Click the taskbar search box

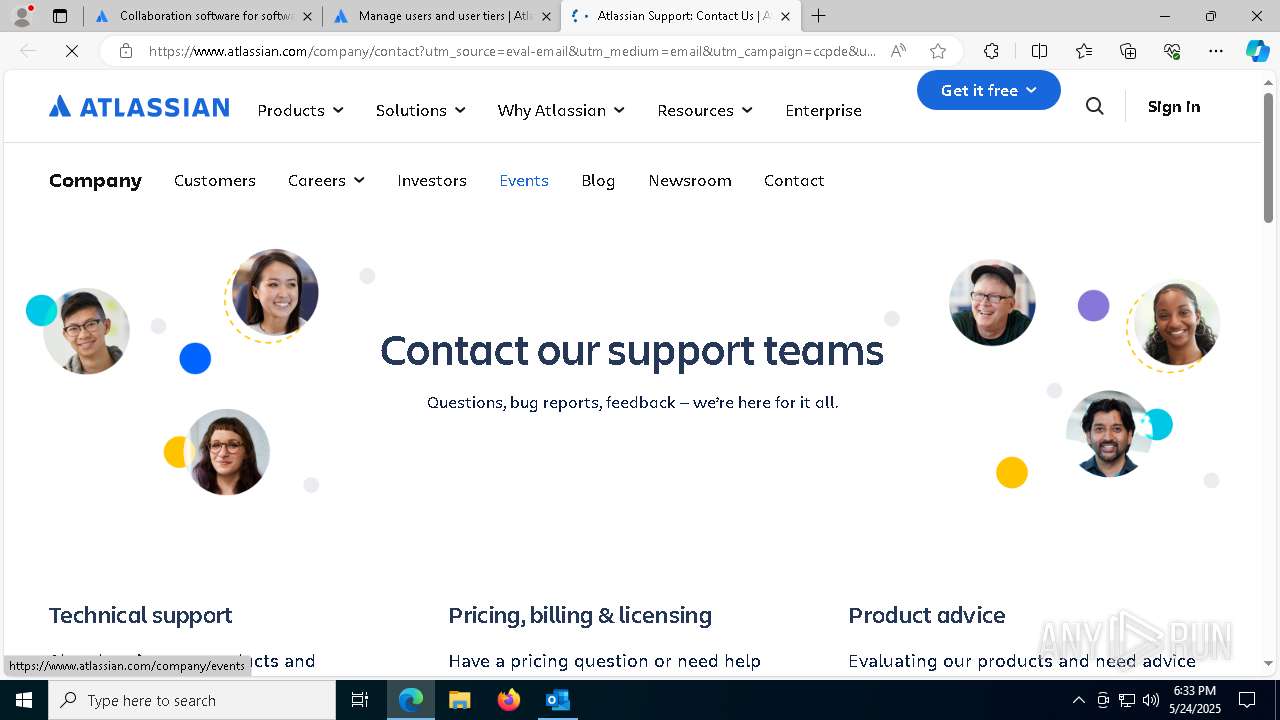click(x=192, y=700)
